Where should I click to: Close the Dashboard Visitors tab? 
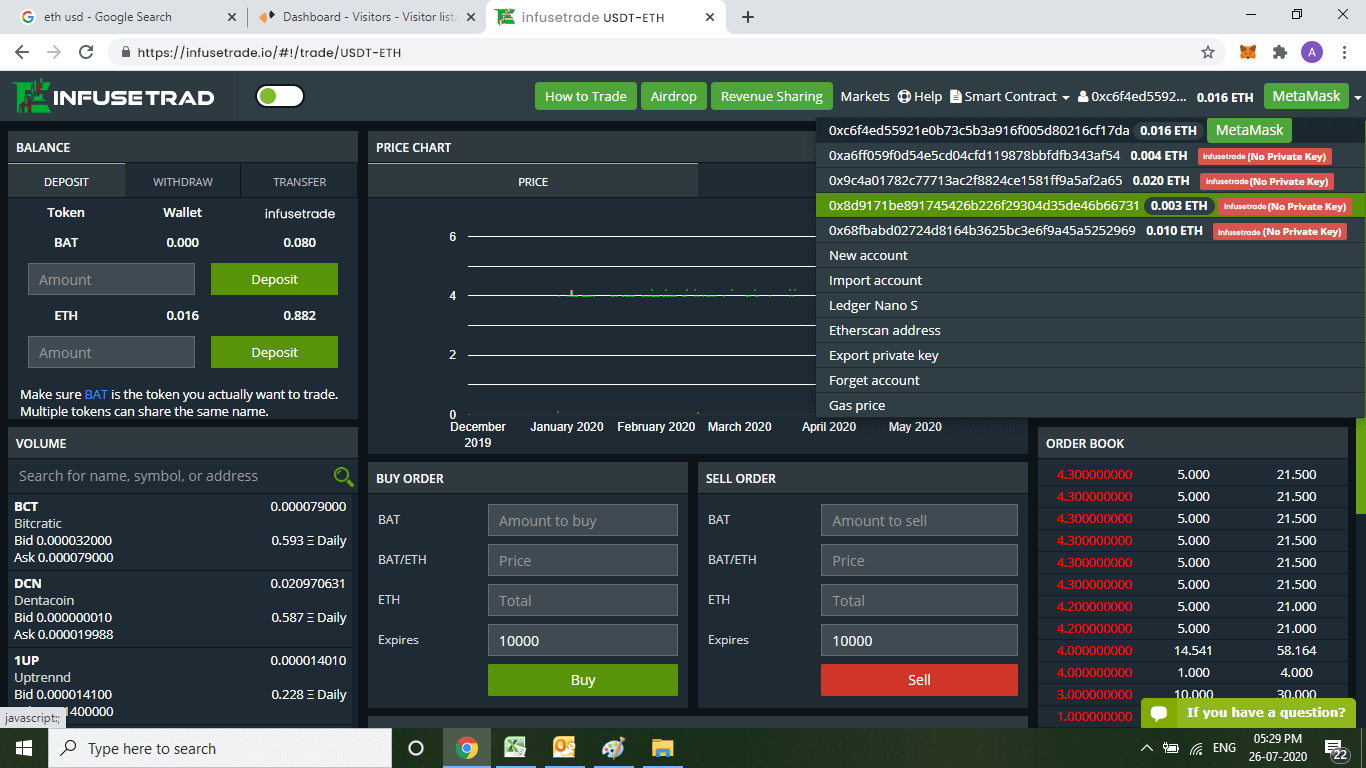472,17
